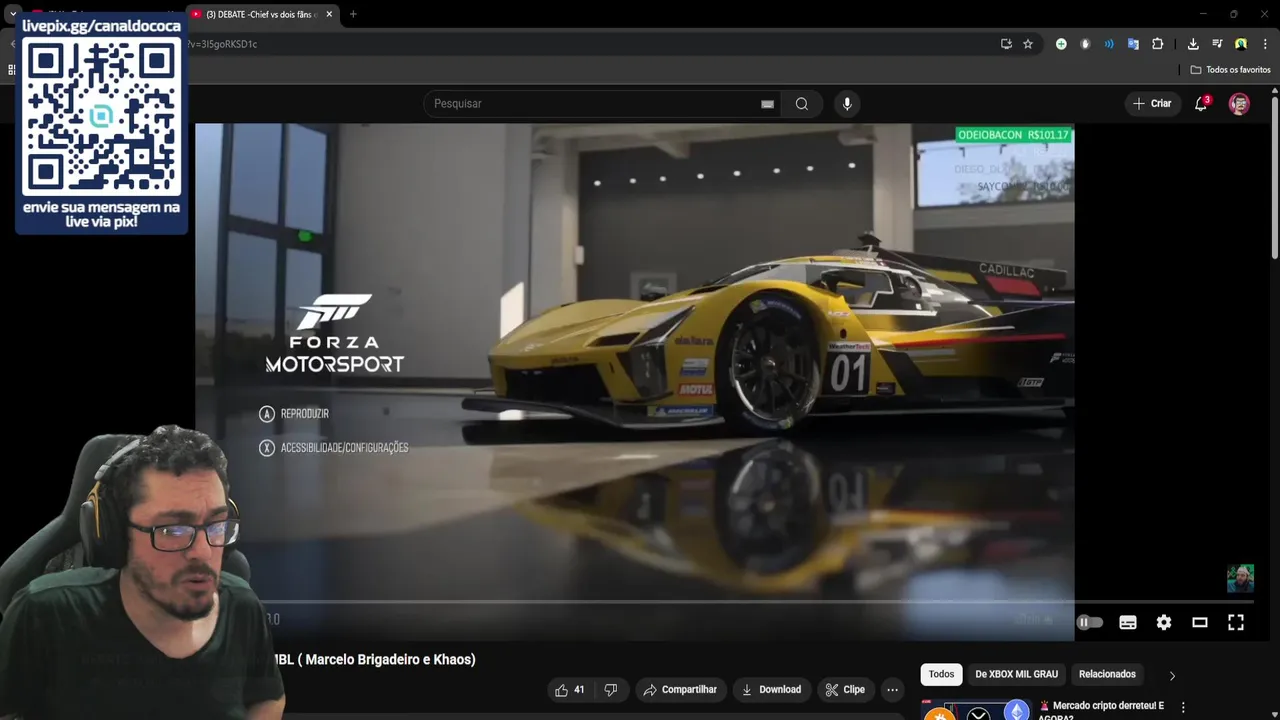Click the Clipe button

(845, 690)
